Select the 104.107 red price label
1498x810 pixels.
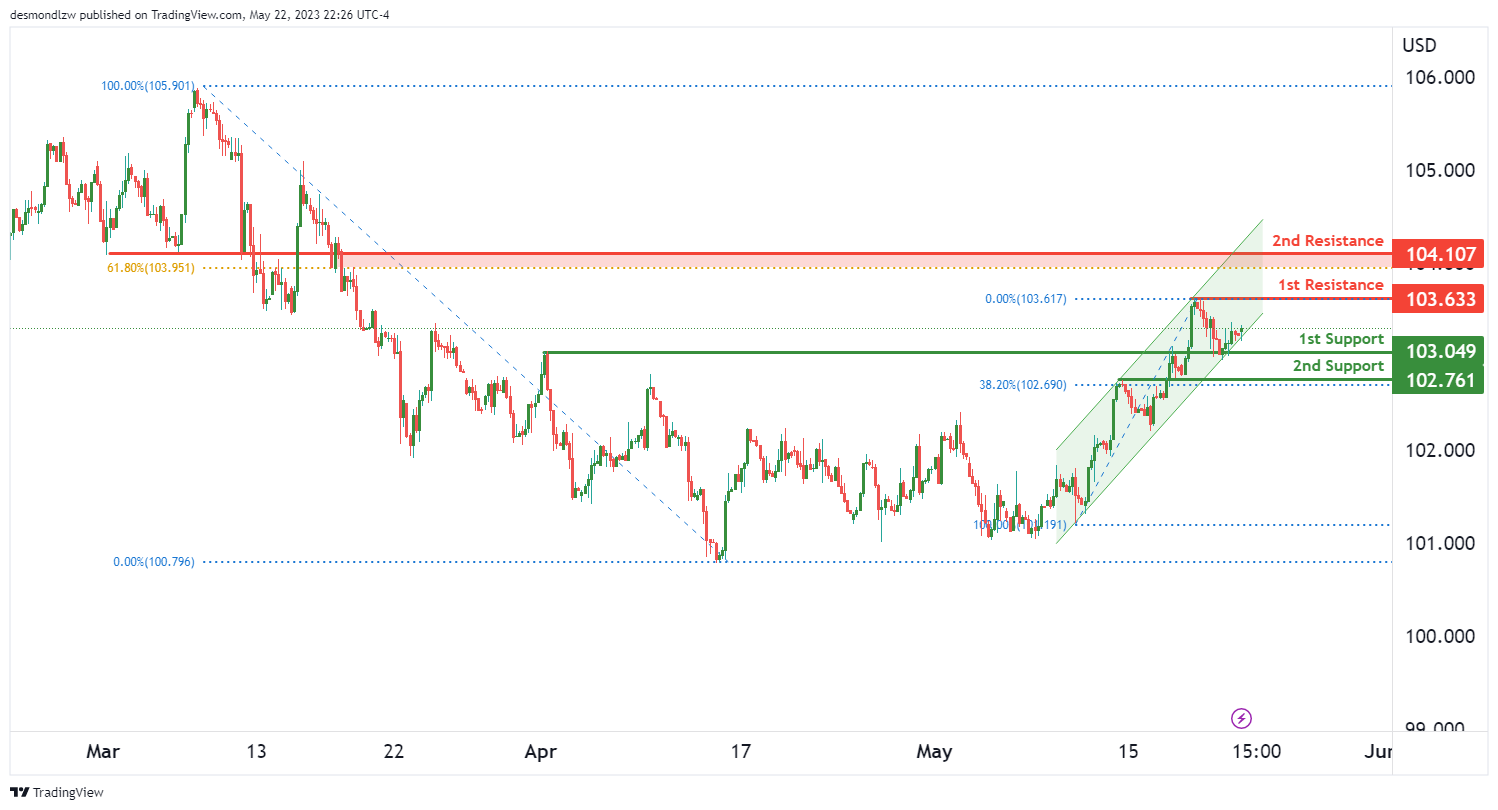coord(1440,253)
